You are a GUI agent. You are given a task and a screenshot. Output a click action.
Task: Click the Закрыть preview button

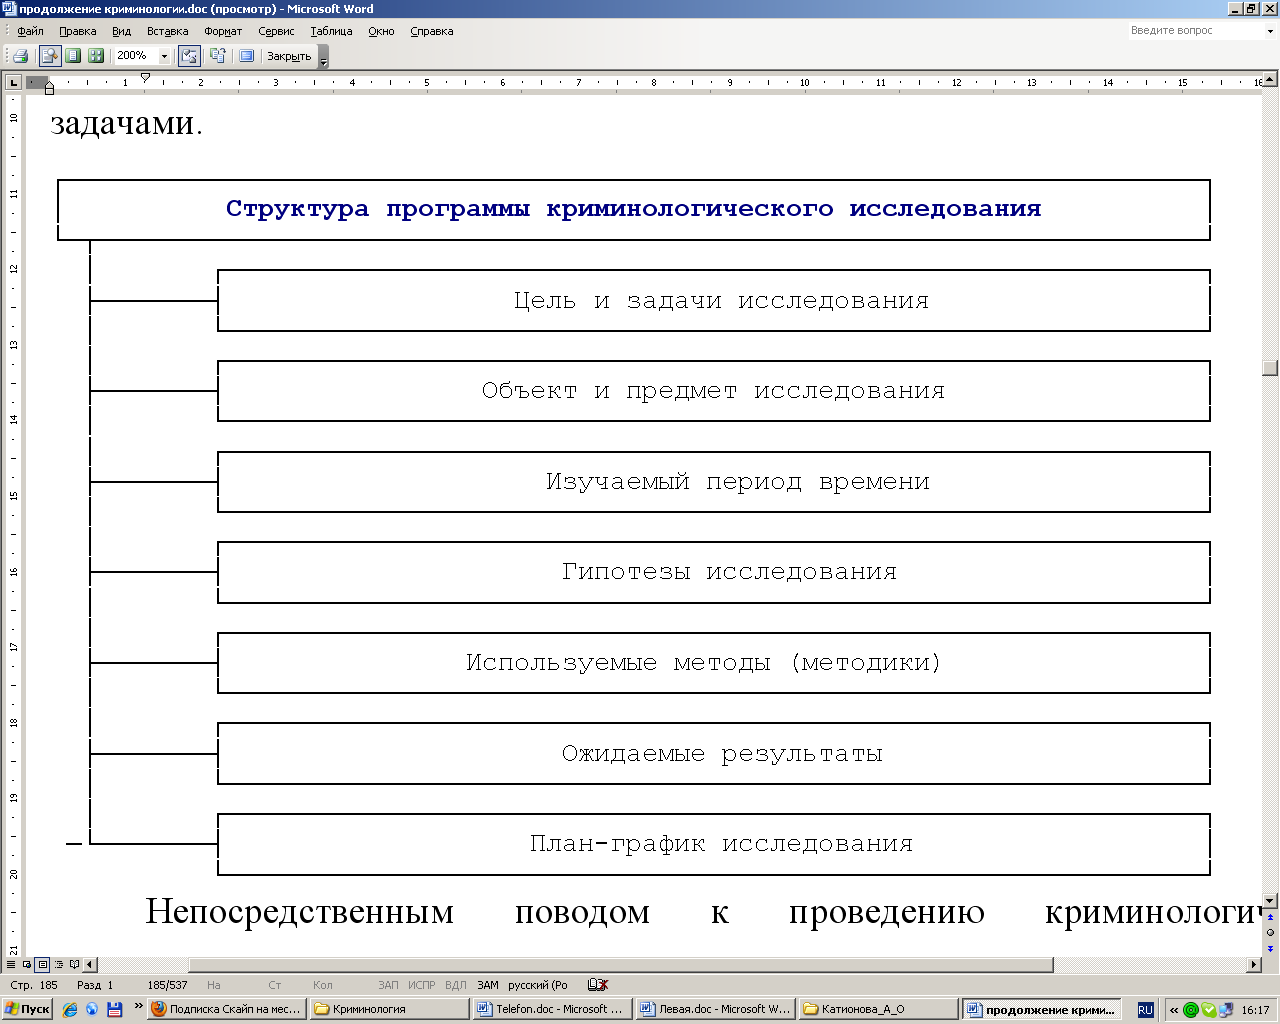tap(289, 56)
